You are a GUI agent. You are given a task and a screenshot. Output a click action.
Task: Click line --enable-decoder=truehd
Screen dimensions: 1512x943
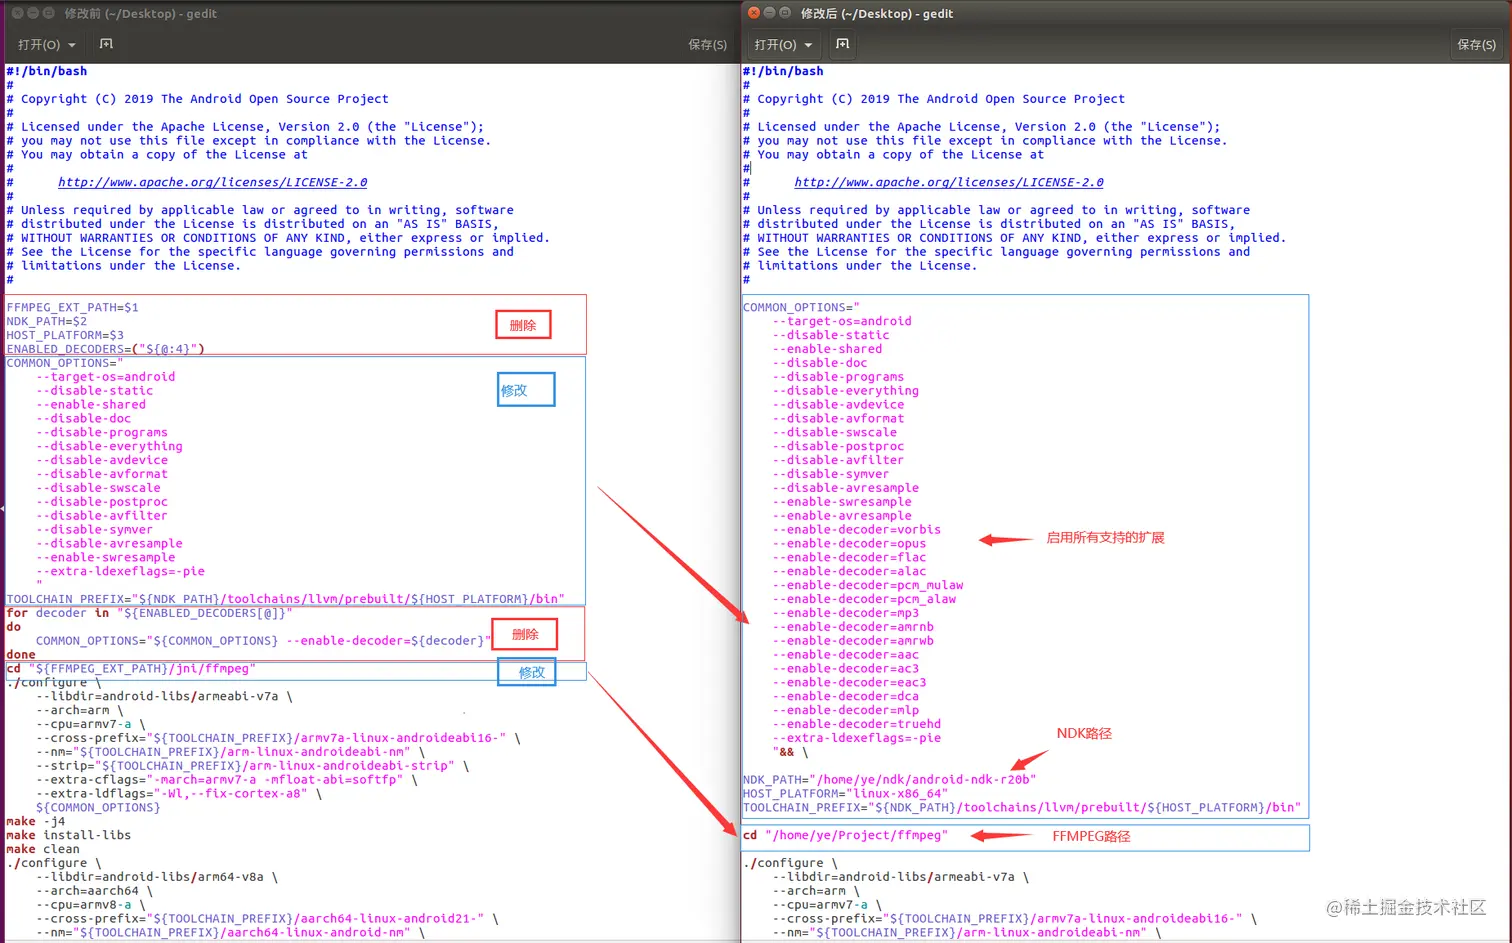tap(856, 725)
